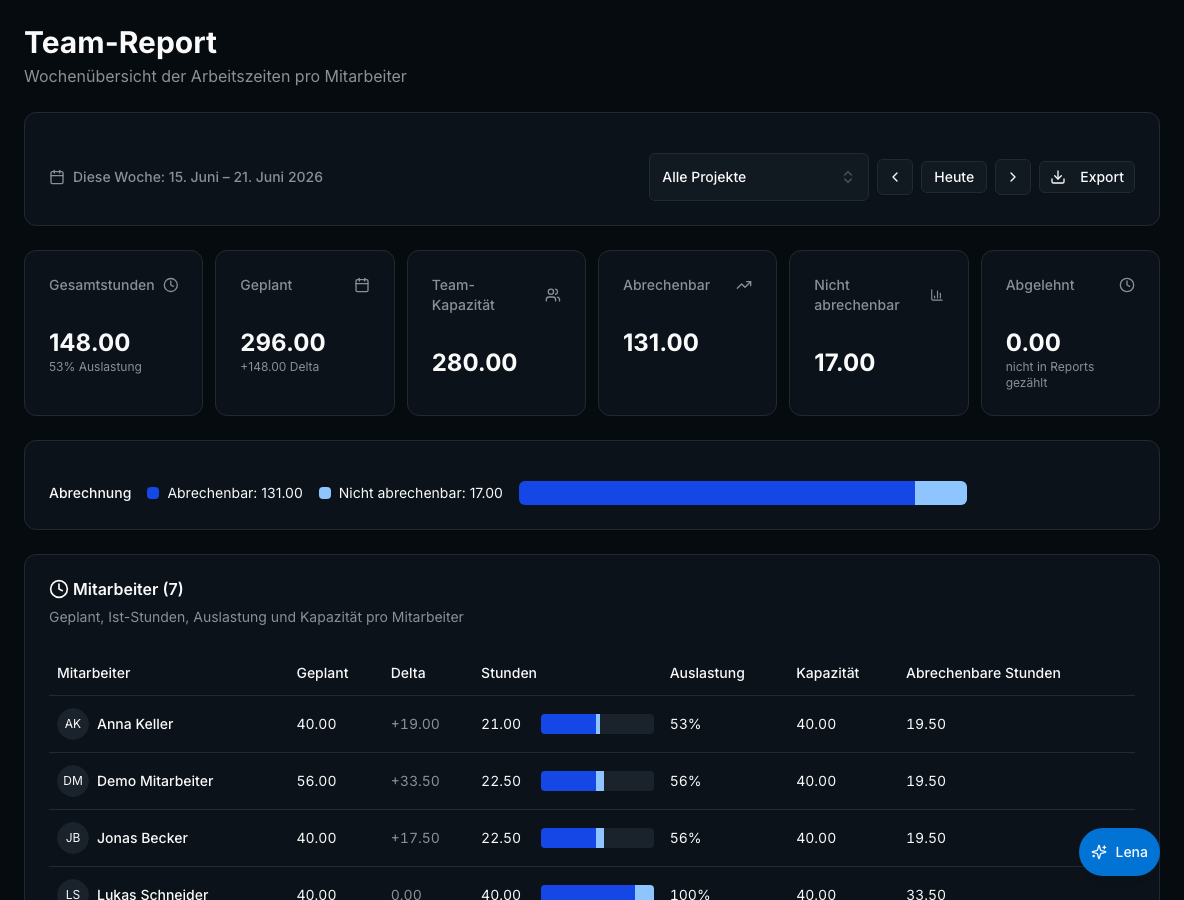Click the Team-Report page title

[x=121, y=42]
